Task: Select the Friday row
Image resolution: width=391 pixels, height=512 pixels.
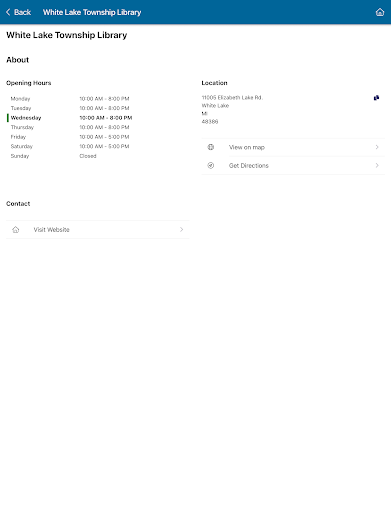Action: click(x=71, y=137)
